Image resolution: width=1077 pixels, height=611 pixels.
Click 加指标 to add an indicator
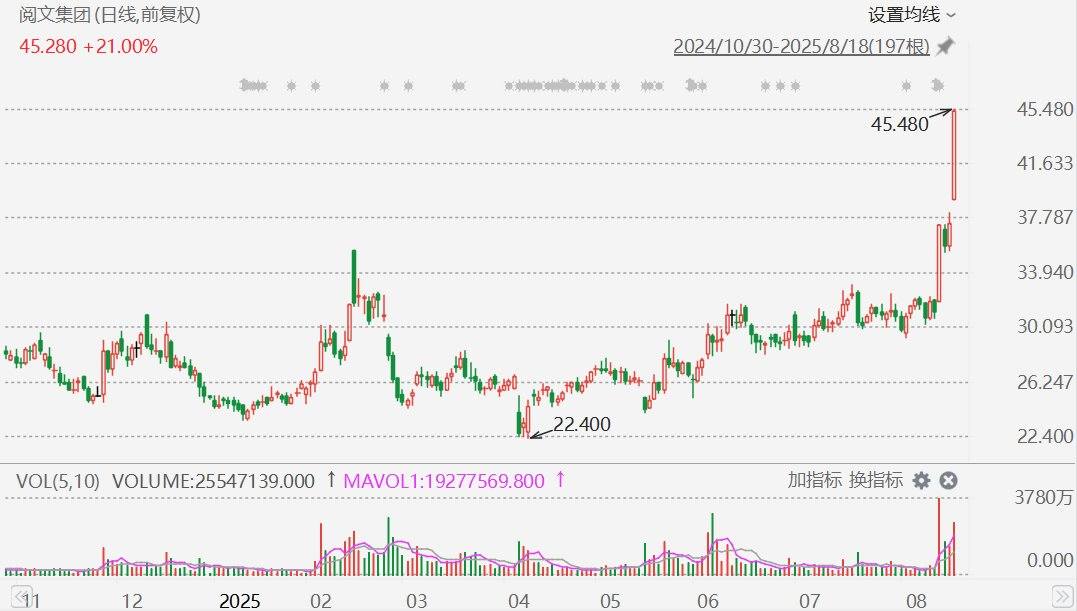(x=814, y=480)
